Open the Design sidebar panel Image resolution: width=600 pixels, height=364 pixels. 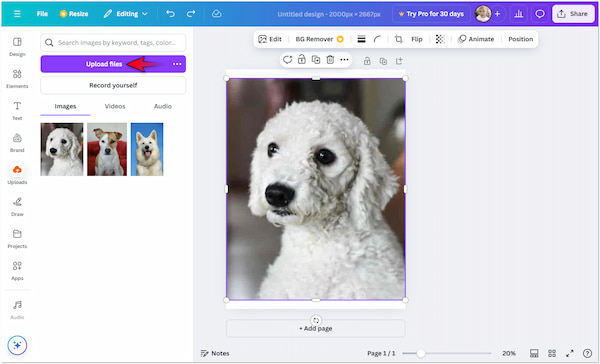click(17, 47)
